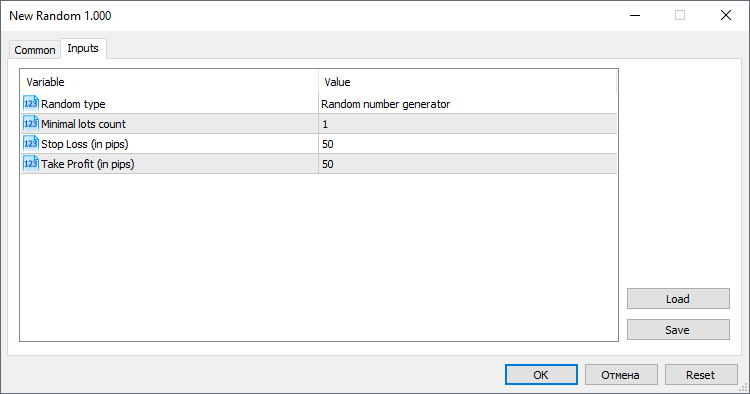Select the Stop Loss (in pips) label

point(85,144)
